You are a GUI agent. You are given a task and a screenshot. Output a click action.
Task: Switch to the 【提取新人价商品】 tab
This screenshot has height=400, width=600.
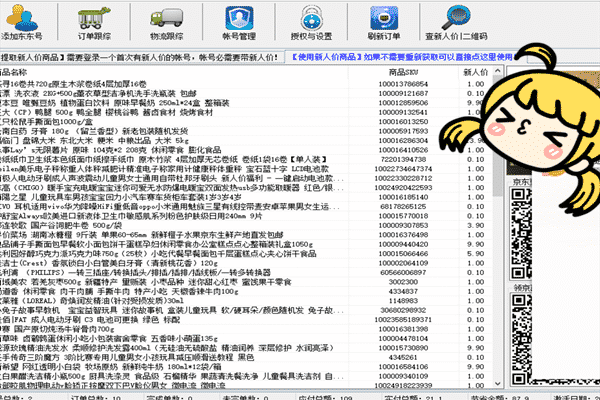[x=142, y=57]
